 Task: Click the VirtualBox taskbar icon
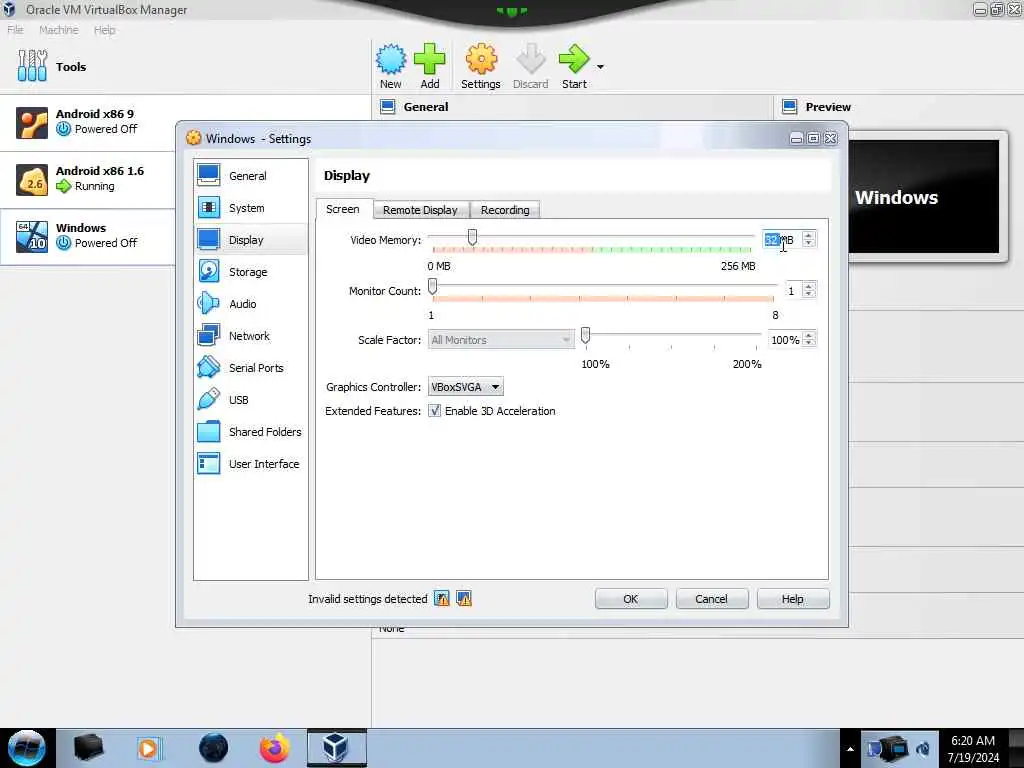(x=336, y=748)
